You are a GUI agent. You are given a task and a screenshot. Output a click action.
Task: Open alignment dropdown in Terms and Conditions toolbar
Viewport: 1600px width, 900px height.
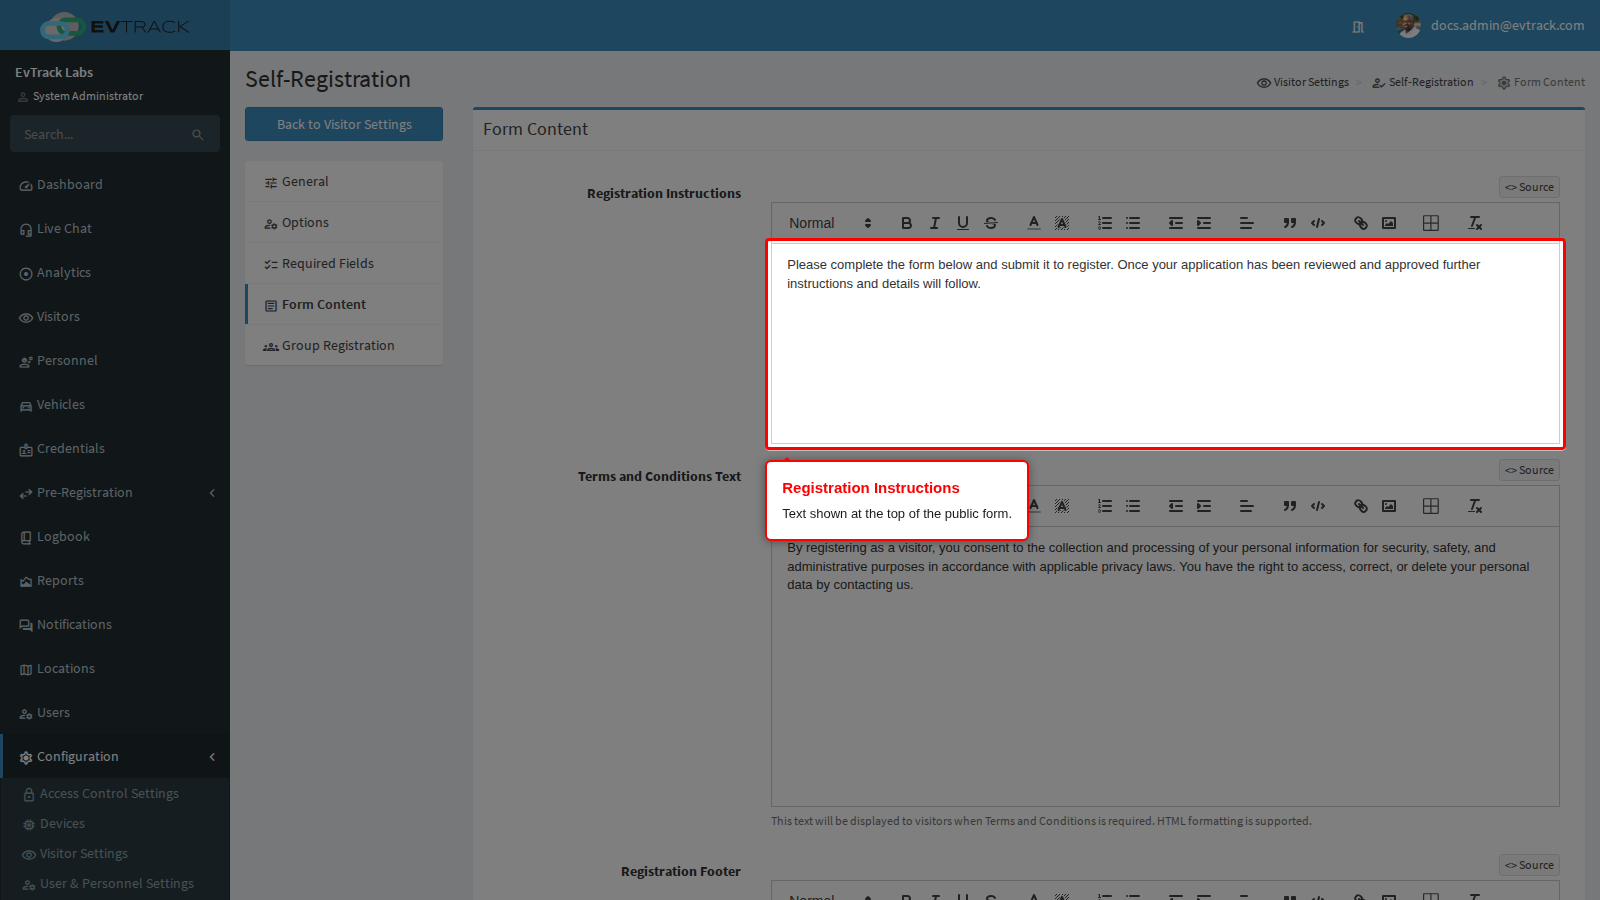click(x=1247, y=506)
